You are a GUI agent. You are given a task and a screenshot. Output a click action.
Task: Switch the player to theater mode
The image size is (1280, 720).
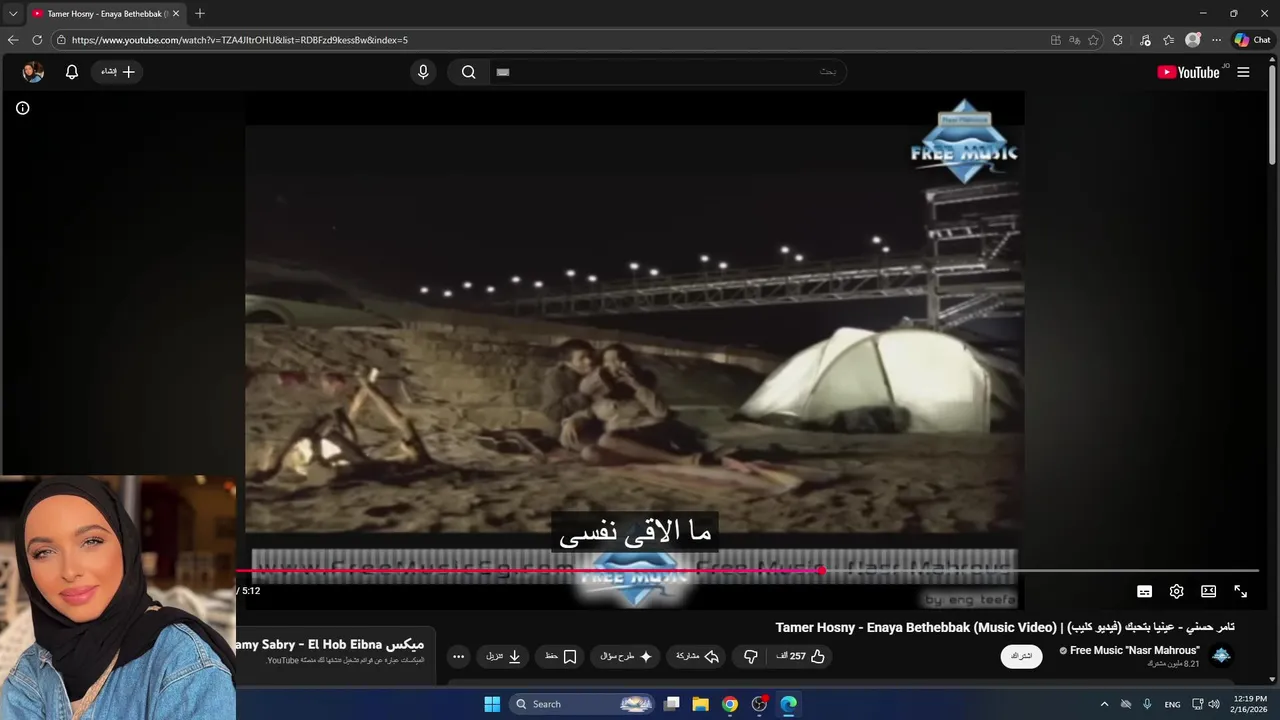[x=1208, y=591]
